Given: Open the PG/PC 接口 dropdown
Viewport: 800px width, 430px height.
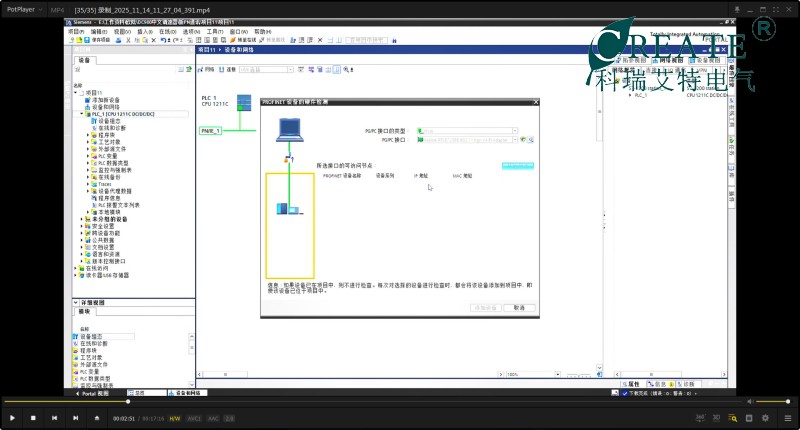Looking at the screenshot, I should (515, 140).
